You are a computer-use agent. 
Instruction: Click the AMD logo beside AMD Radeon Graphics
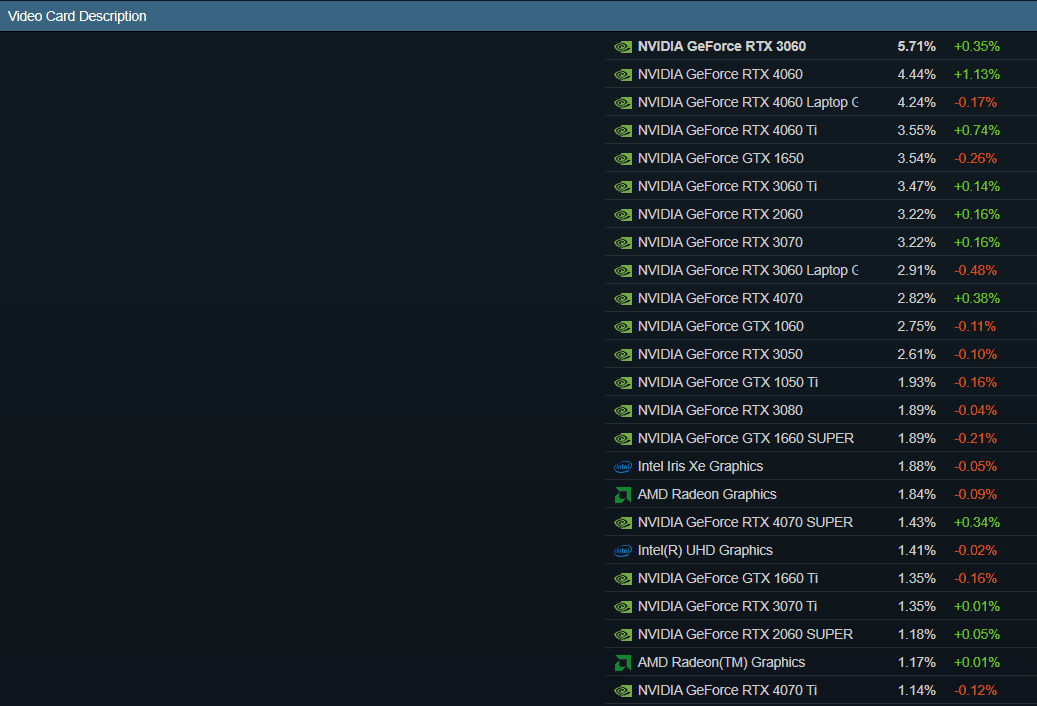[x=622, y=494]
